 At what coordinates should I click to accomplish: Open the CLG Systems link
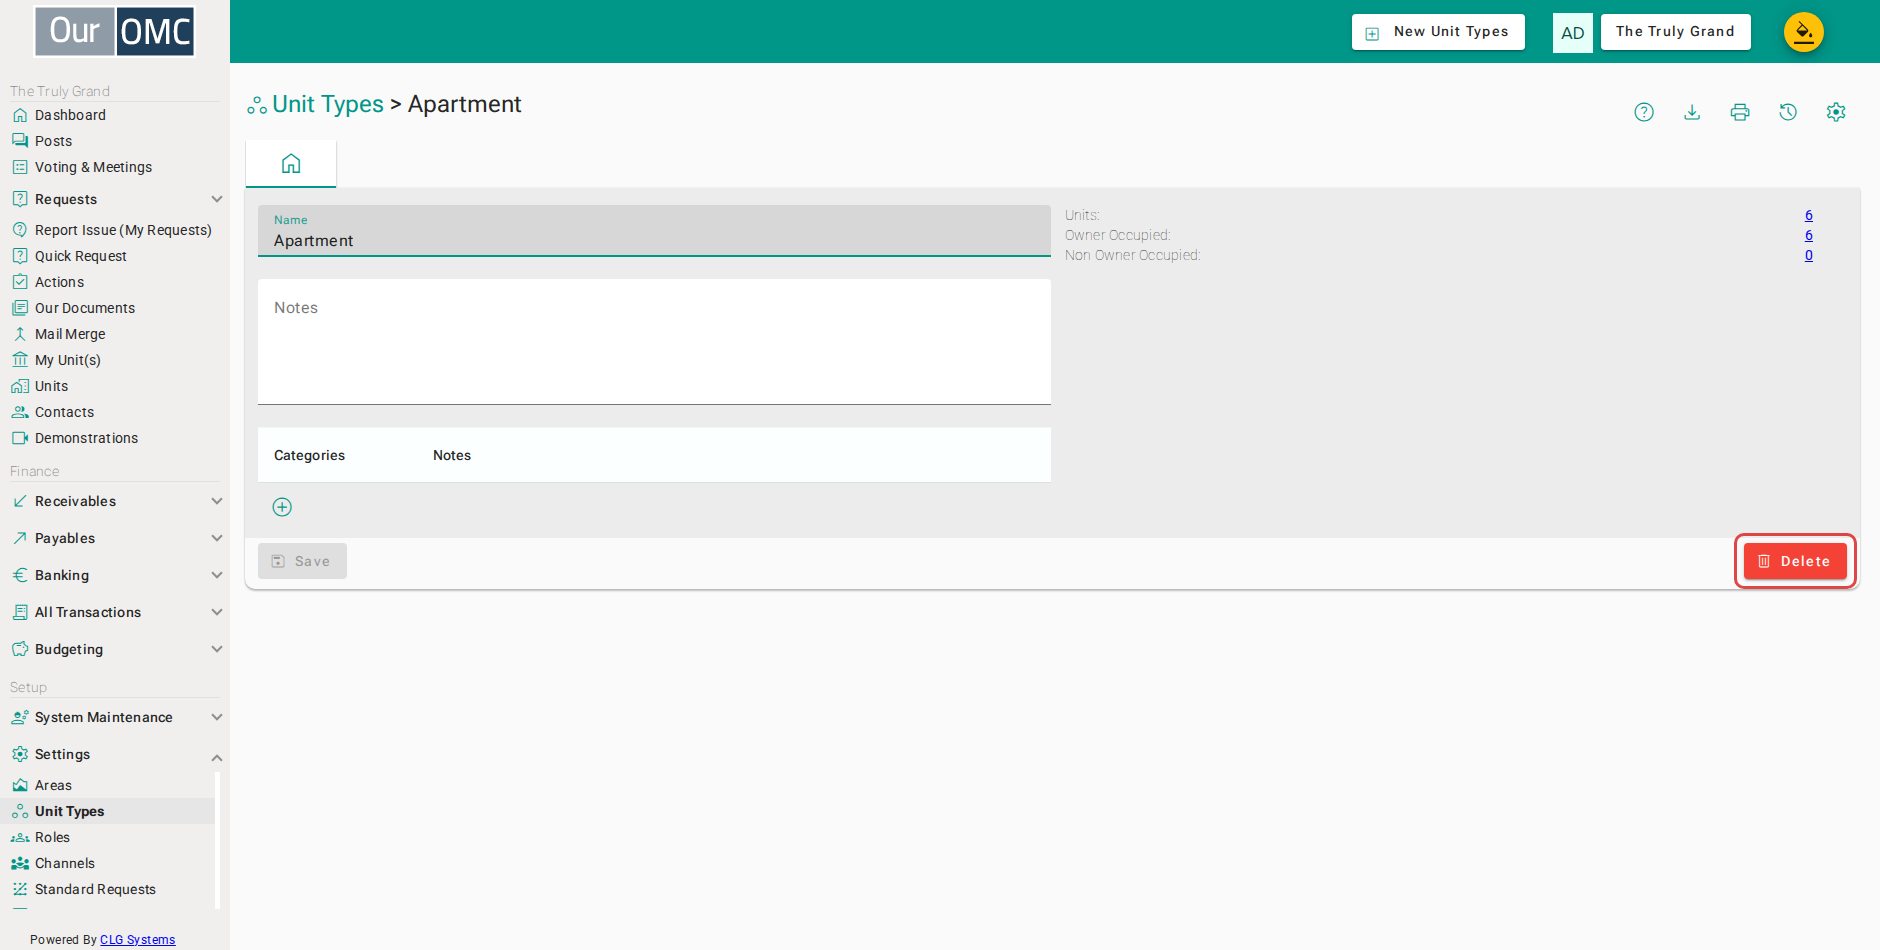click(137, 940)
